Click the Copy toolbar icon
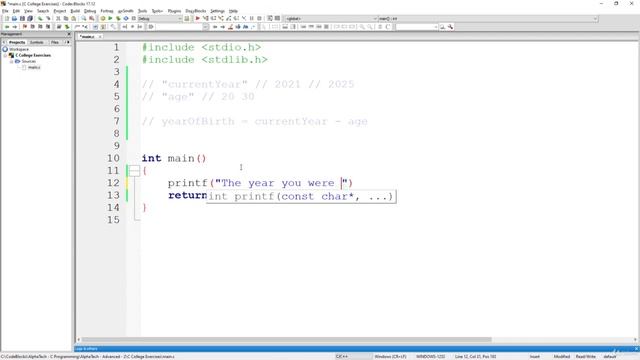Screen dimensions: 640x360 [x=66, y=19]
